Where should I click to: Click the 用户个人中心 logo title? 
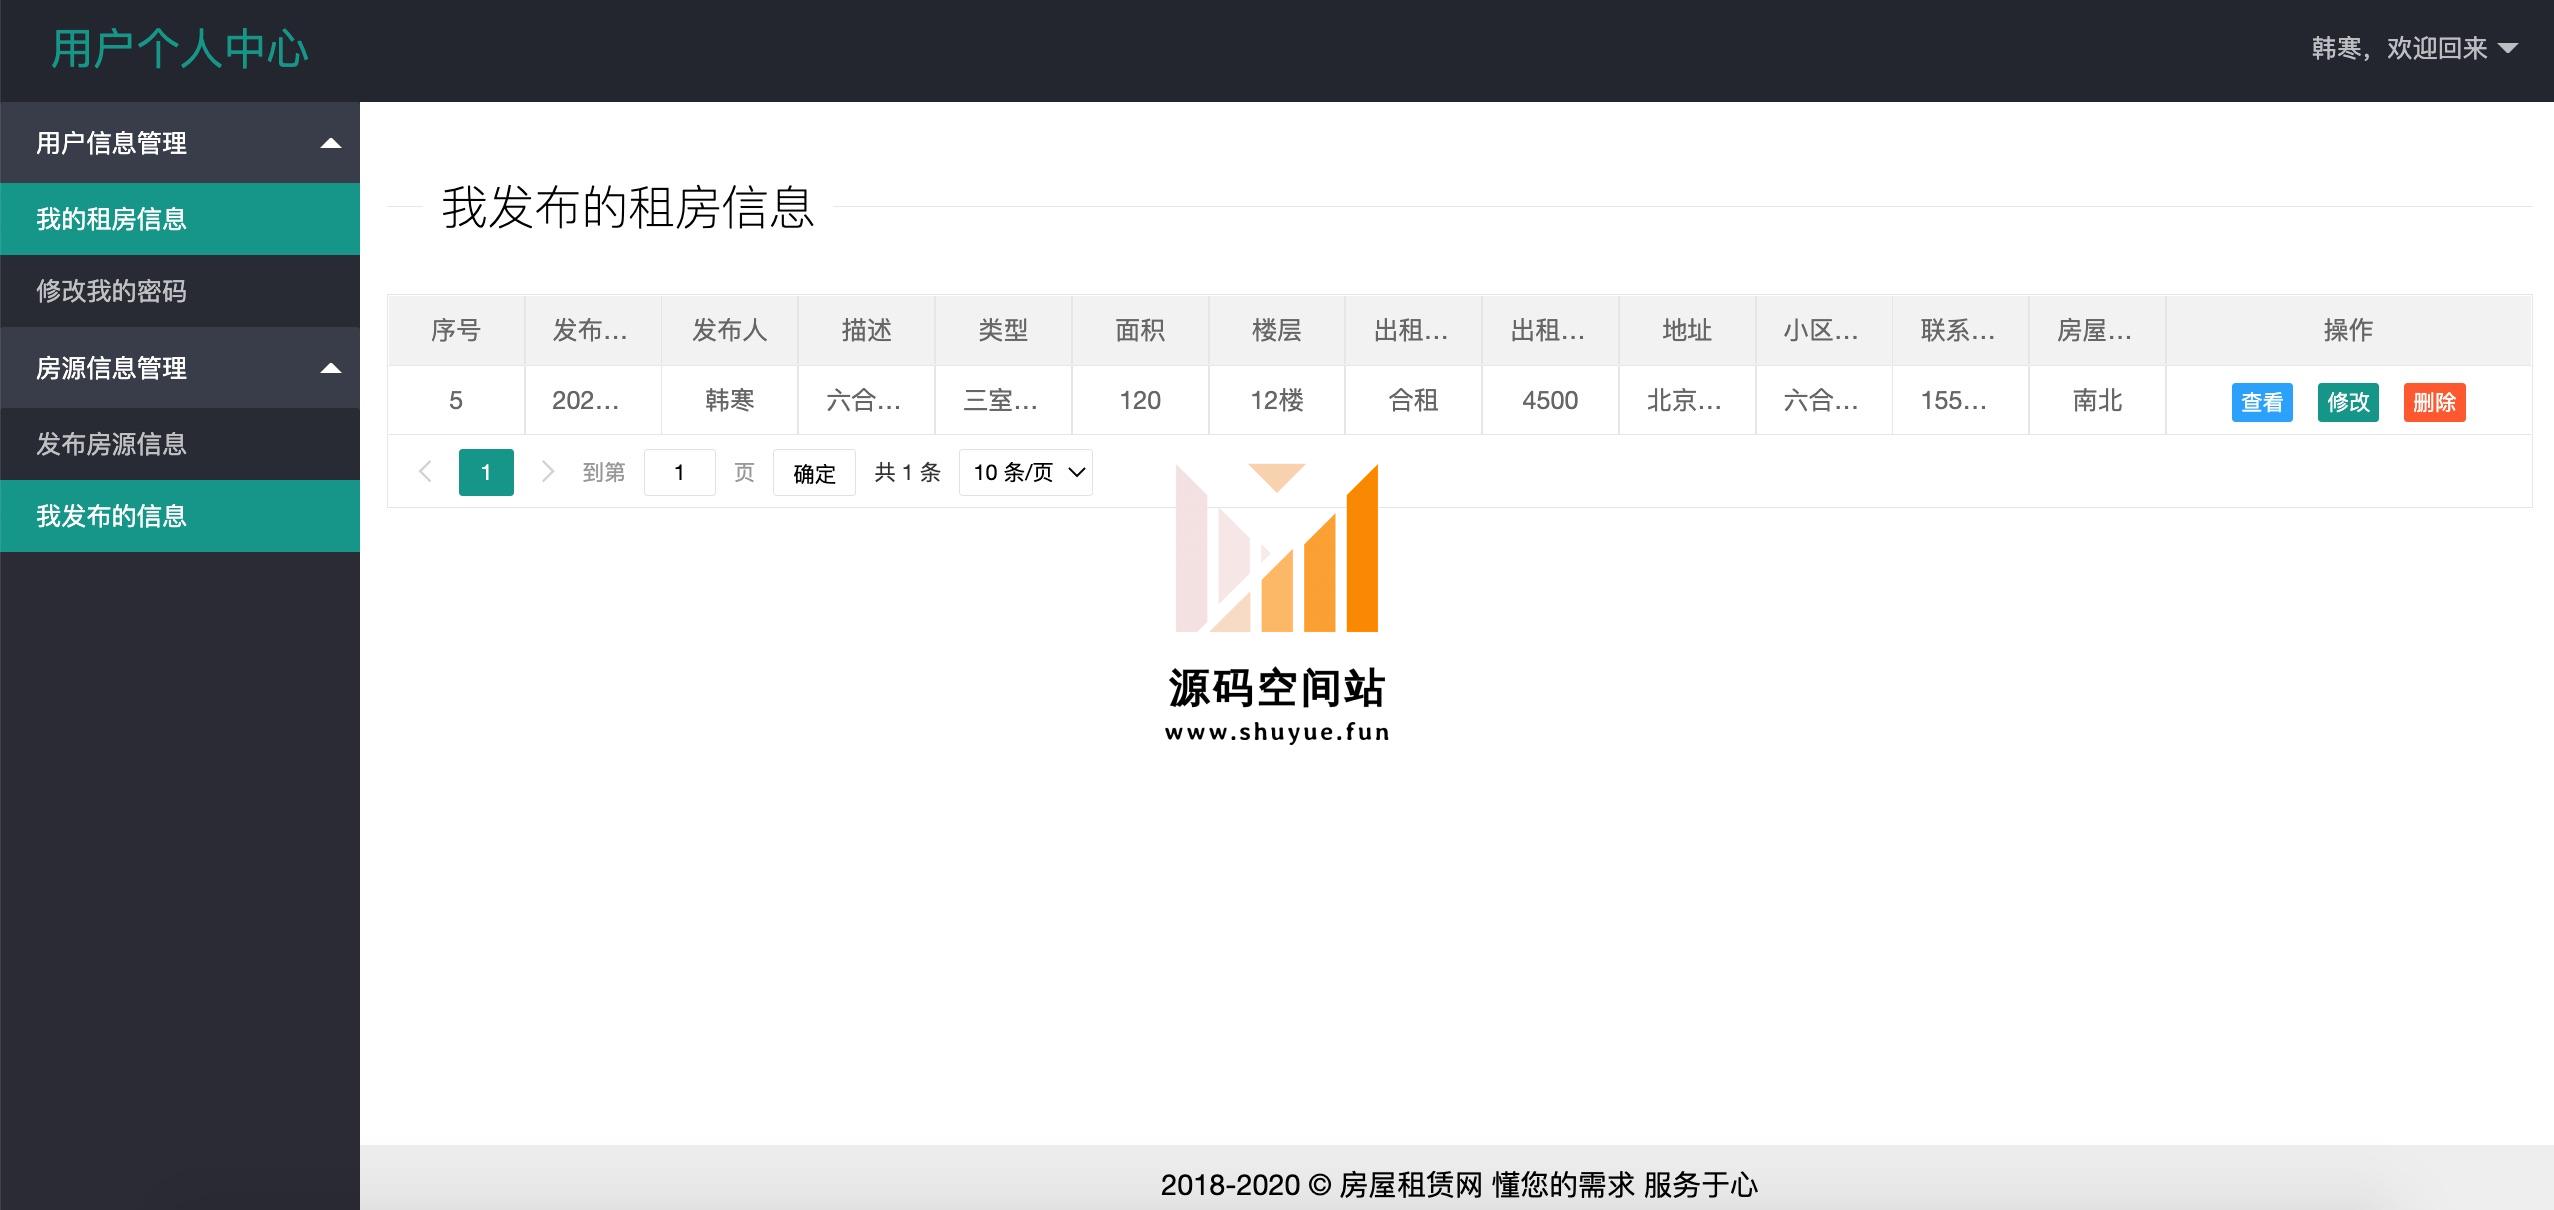(180, 49)
